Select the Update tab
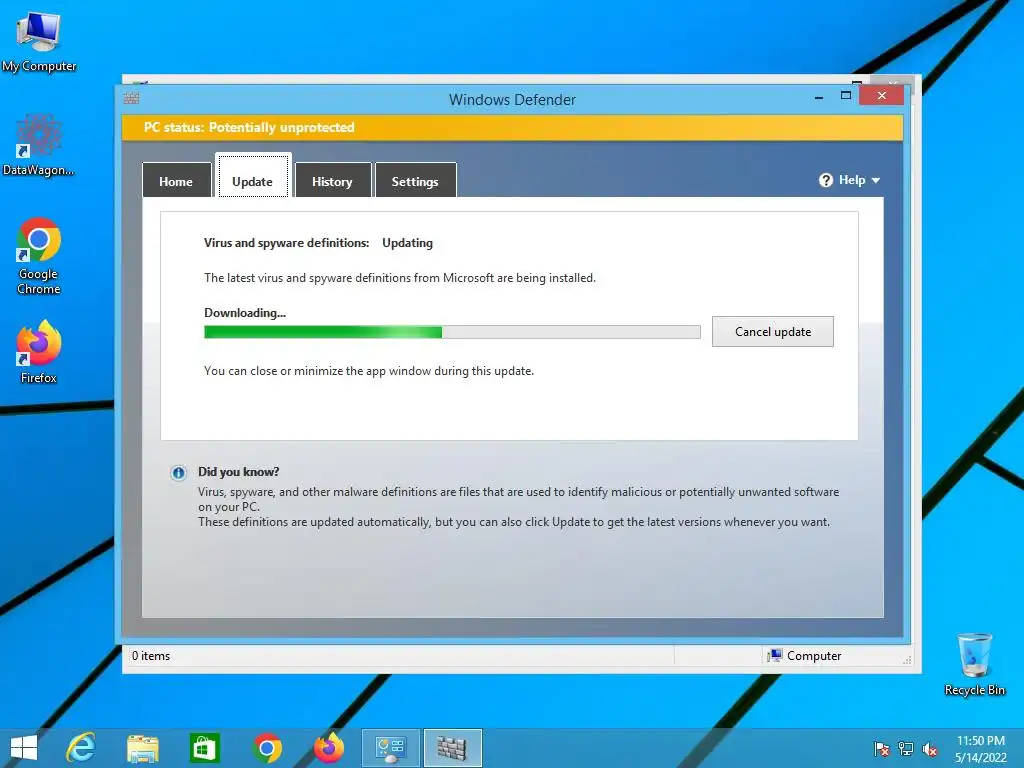Image resolution: width=1024 pixels, height=768 pixels. pos(253,176)
